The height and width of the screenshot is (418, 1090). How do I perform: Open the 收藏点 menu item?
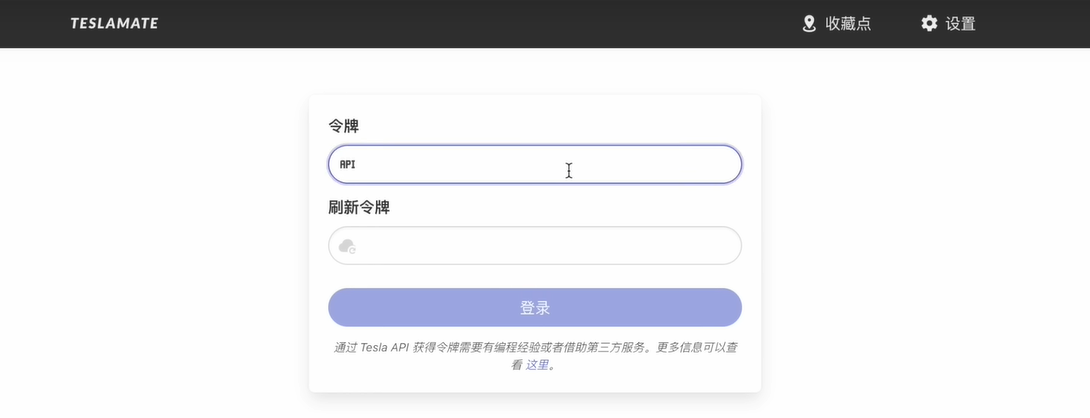tap(847, 23)
